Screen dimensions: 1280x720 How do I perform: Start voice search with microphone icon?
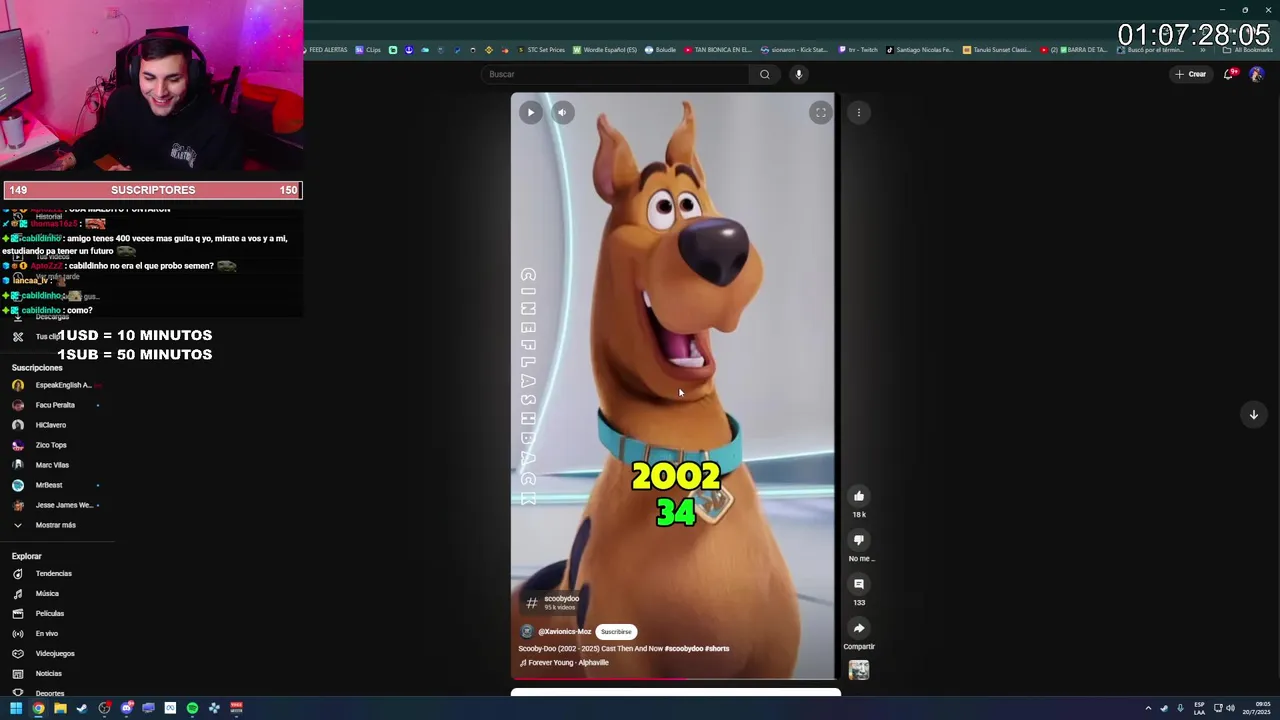[798, 74]
